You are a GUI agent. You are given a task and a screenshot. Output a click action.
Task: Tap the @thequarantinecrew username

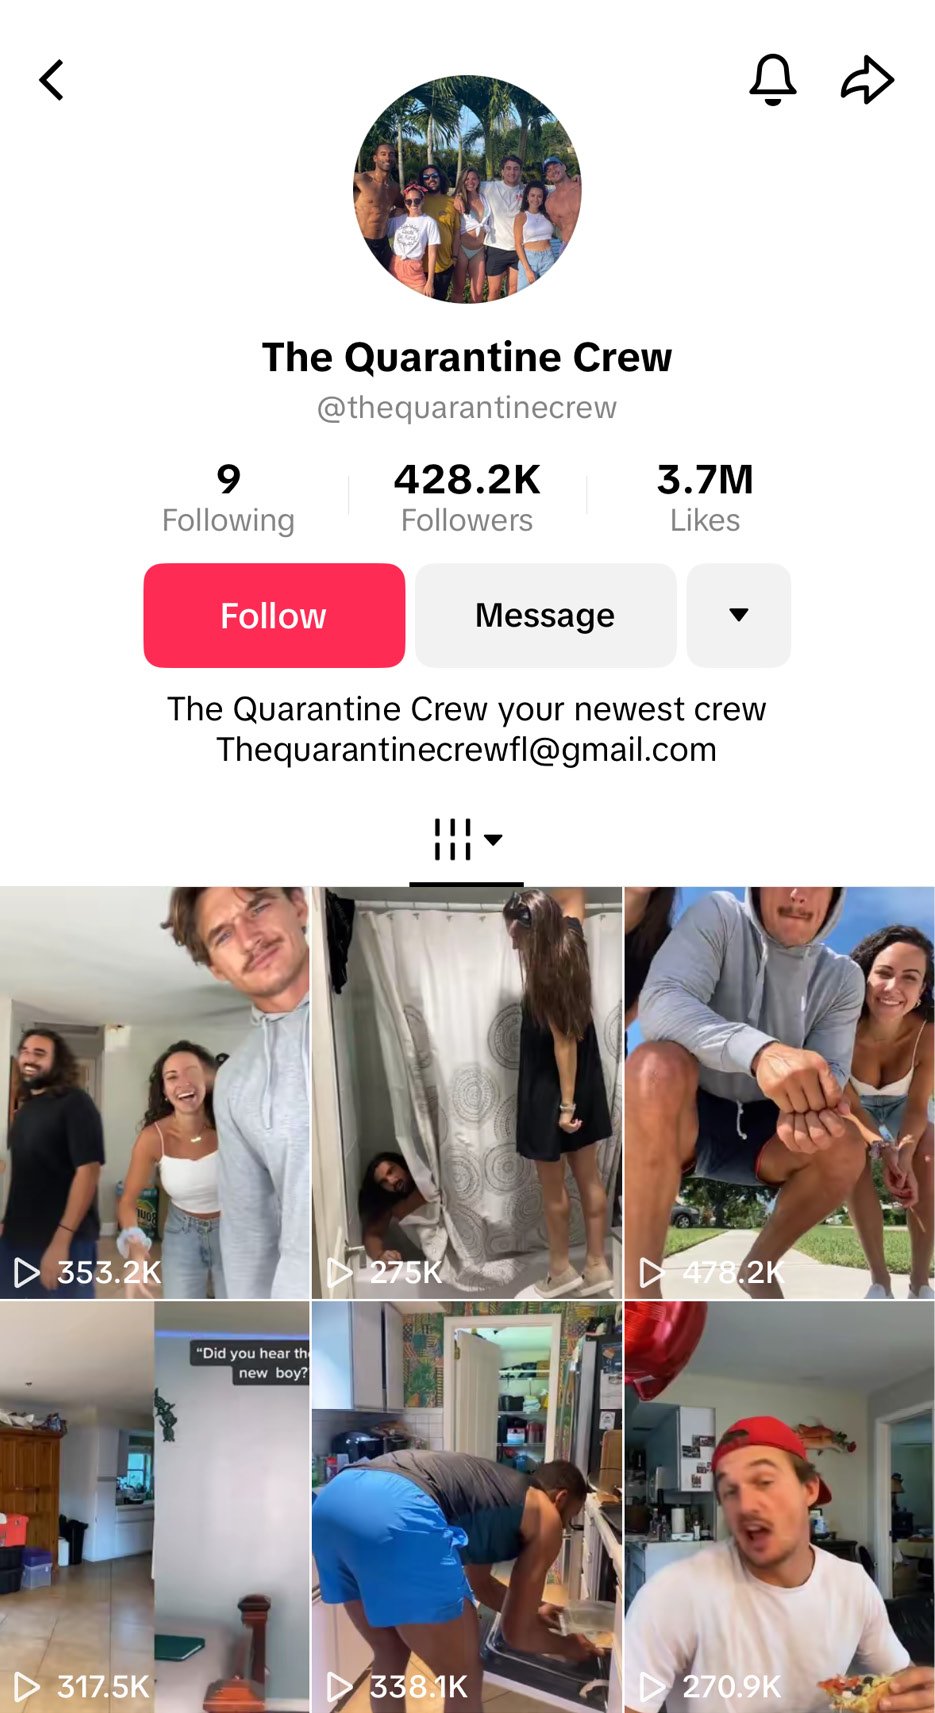pos(467,408)
